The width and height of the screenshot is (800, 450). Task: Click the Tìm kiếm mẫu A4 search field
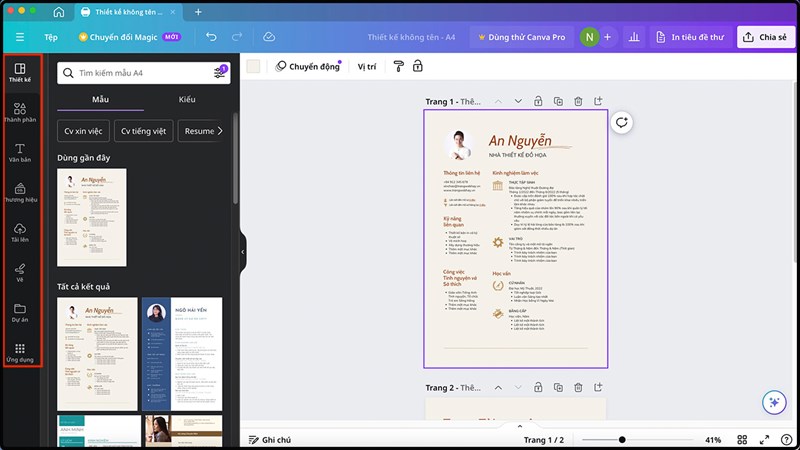tap(140, 73)
